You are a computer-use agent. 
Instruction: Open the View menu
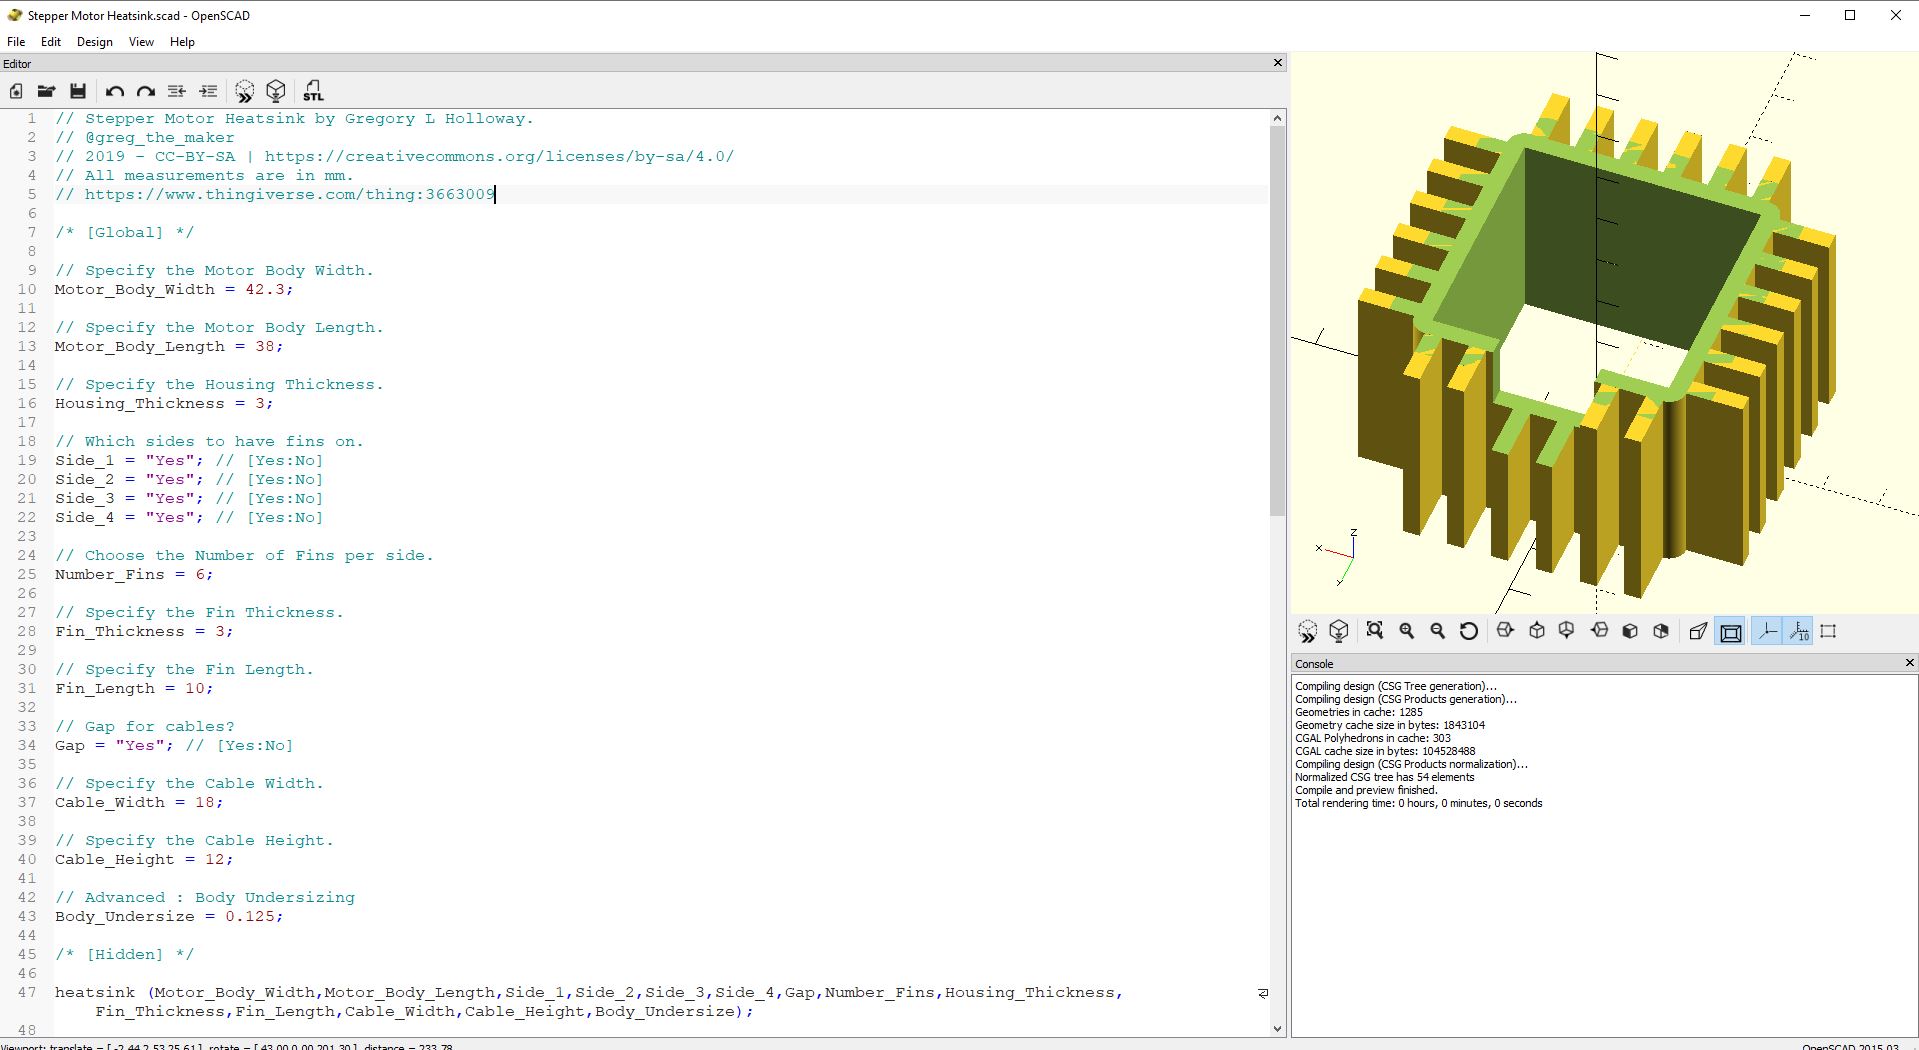pos(141,42)
